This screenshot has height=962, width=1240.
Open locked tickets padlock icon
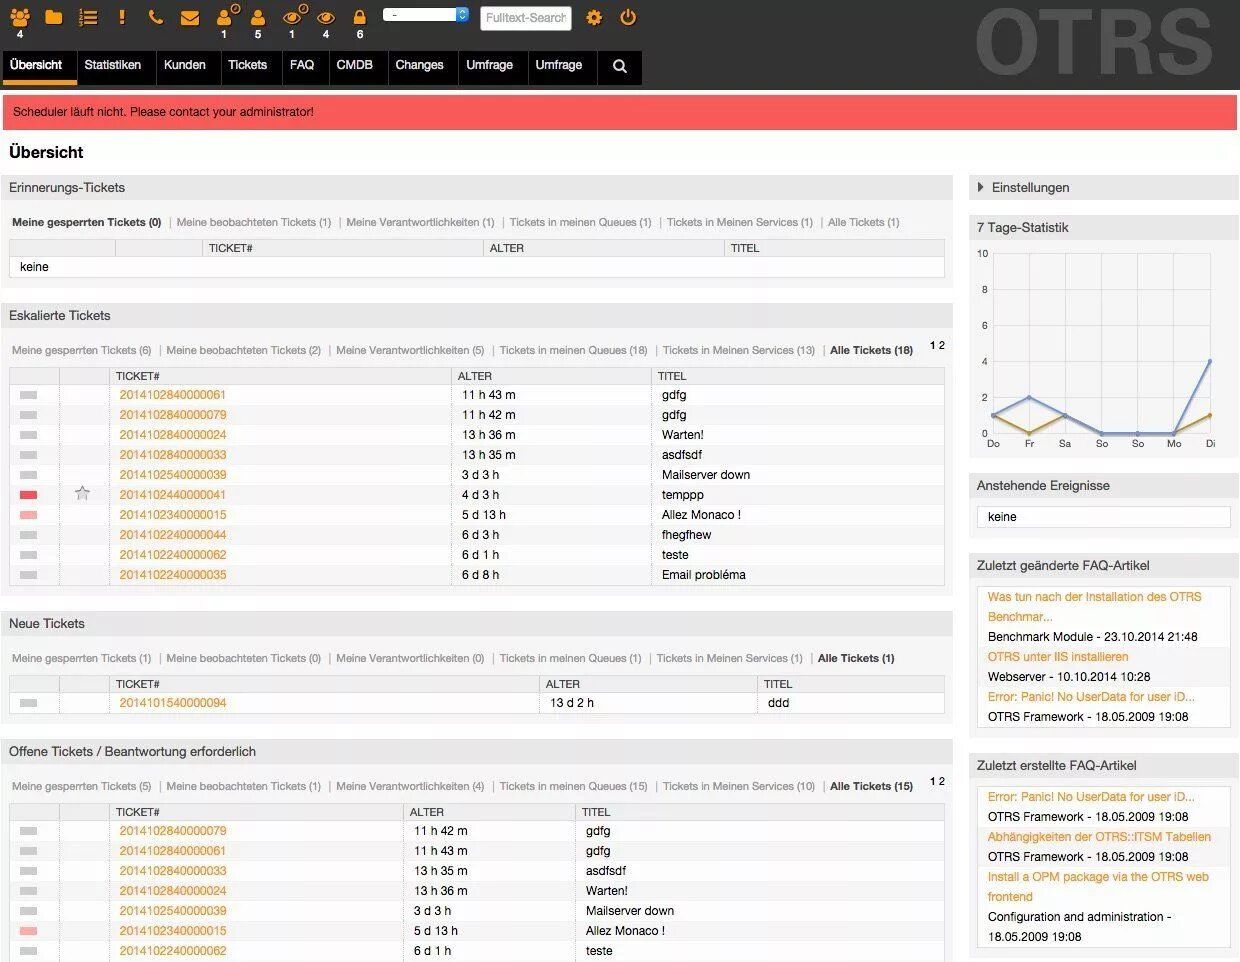point(360,17)
